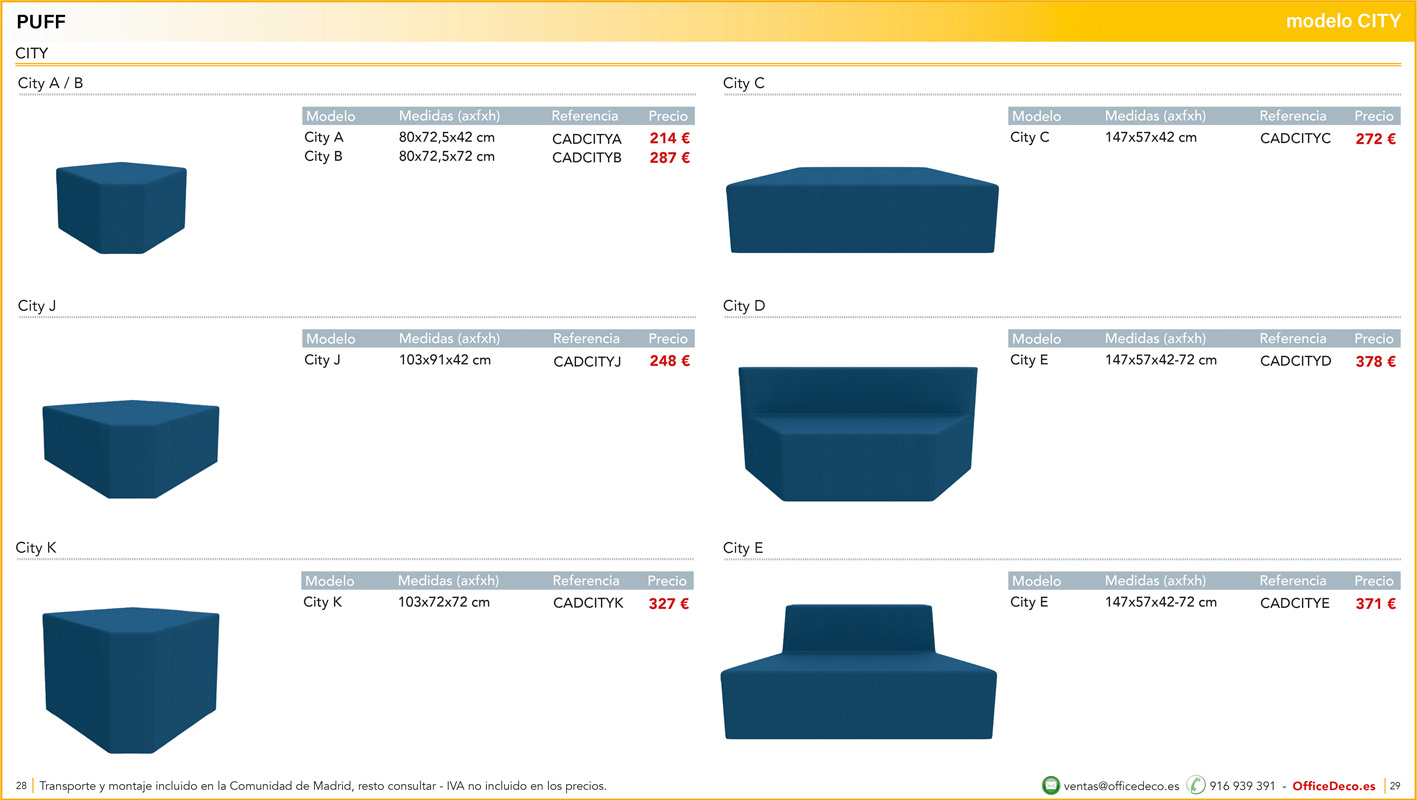Click the City J puff product image
The height and width of the screenshot is (800, 1417).
131,448
